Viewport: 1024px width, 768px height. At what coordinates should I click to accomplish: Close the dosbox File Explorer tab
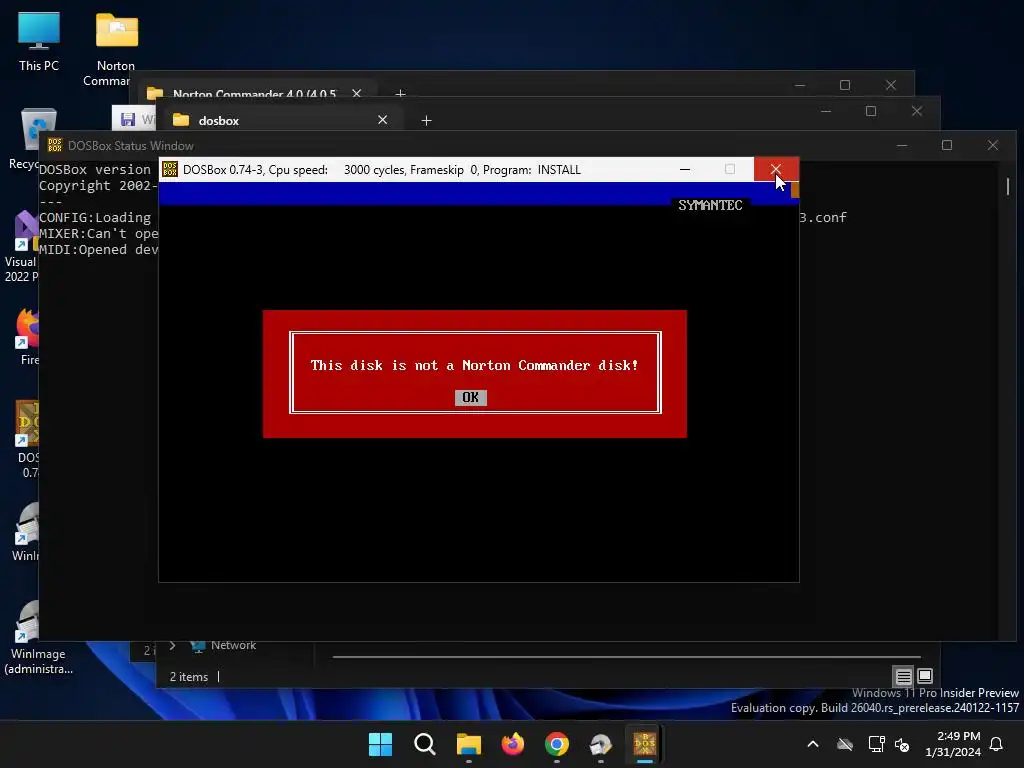(x=383, y=120)
